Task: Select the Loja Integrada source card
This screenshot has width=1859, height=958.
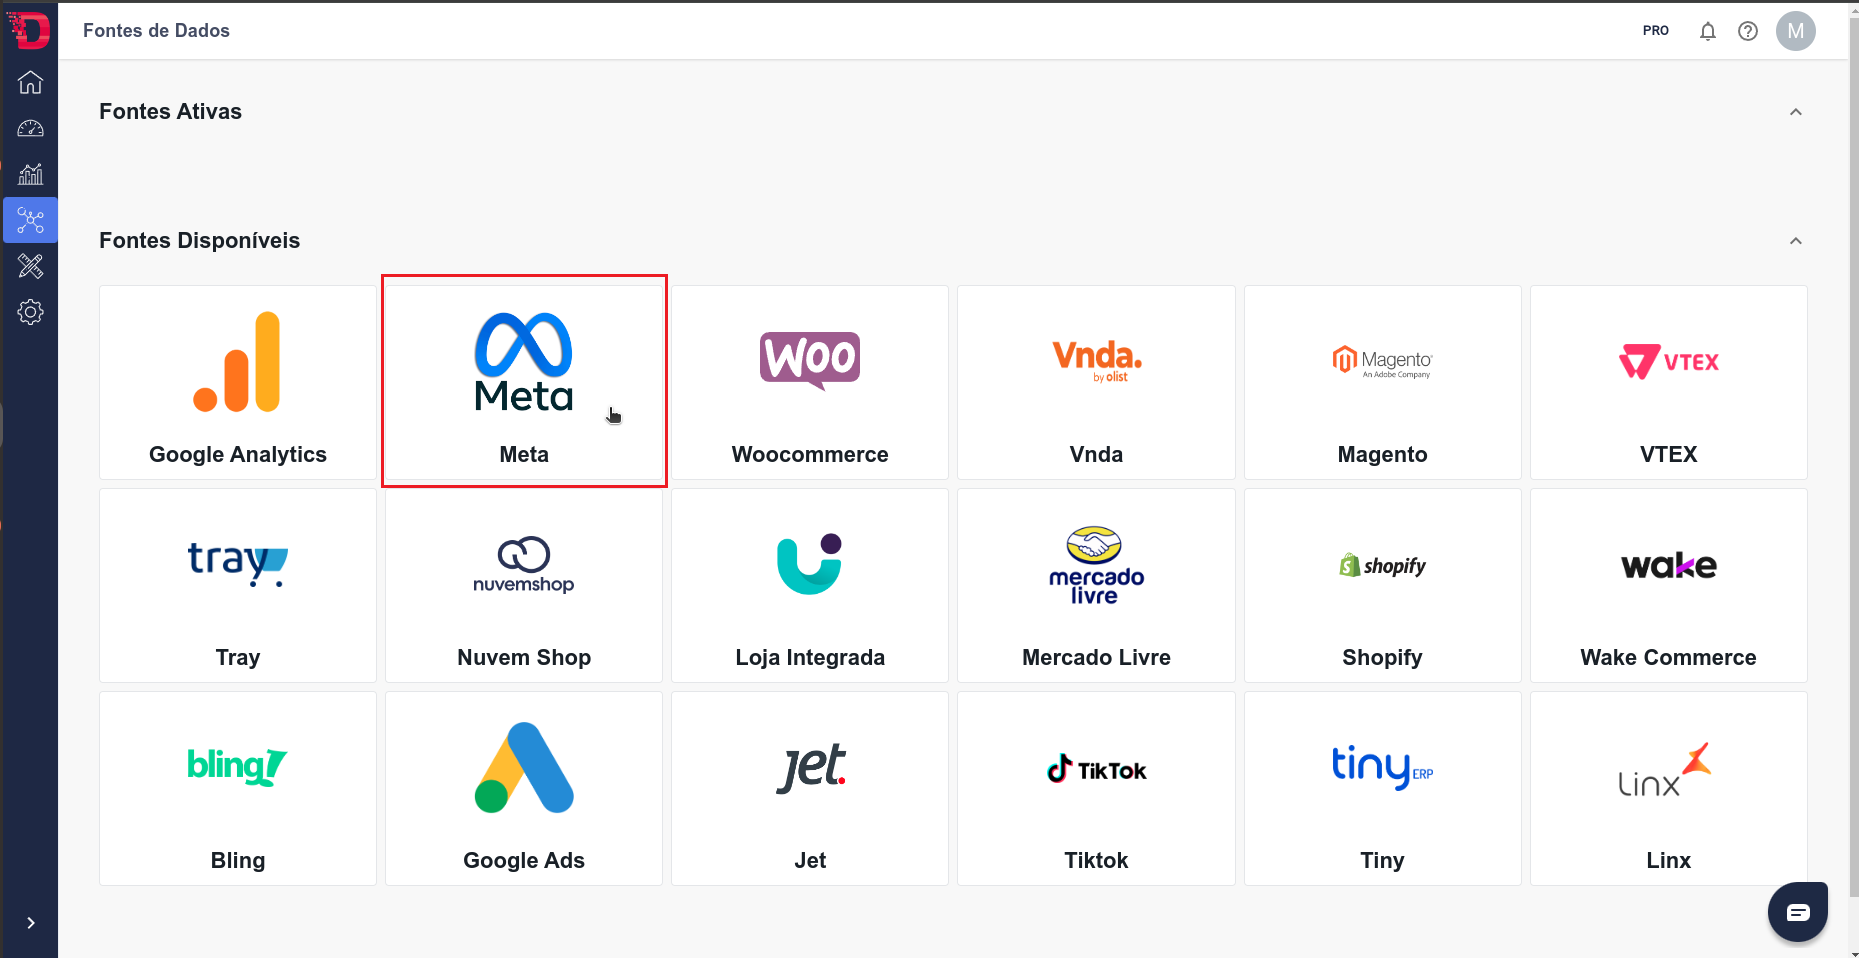Action: (x=810, y=585)
